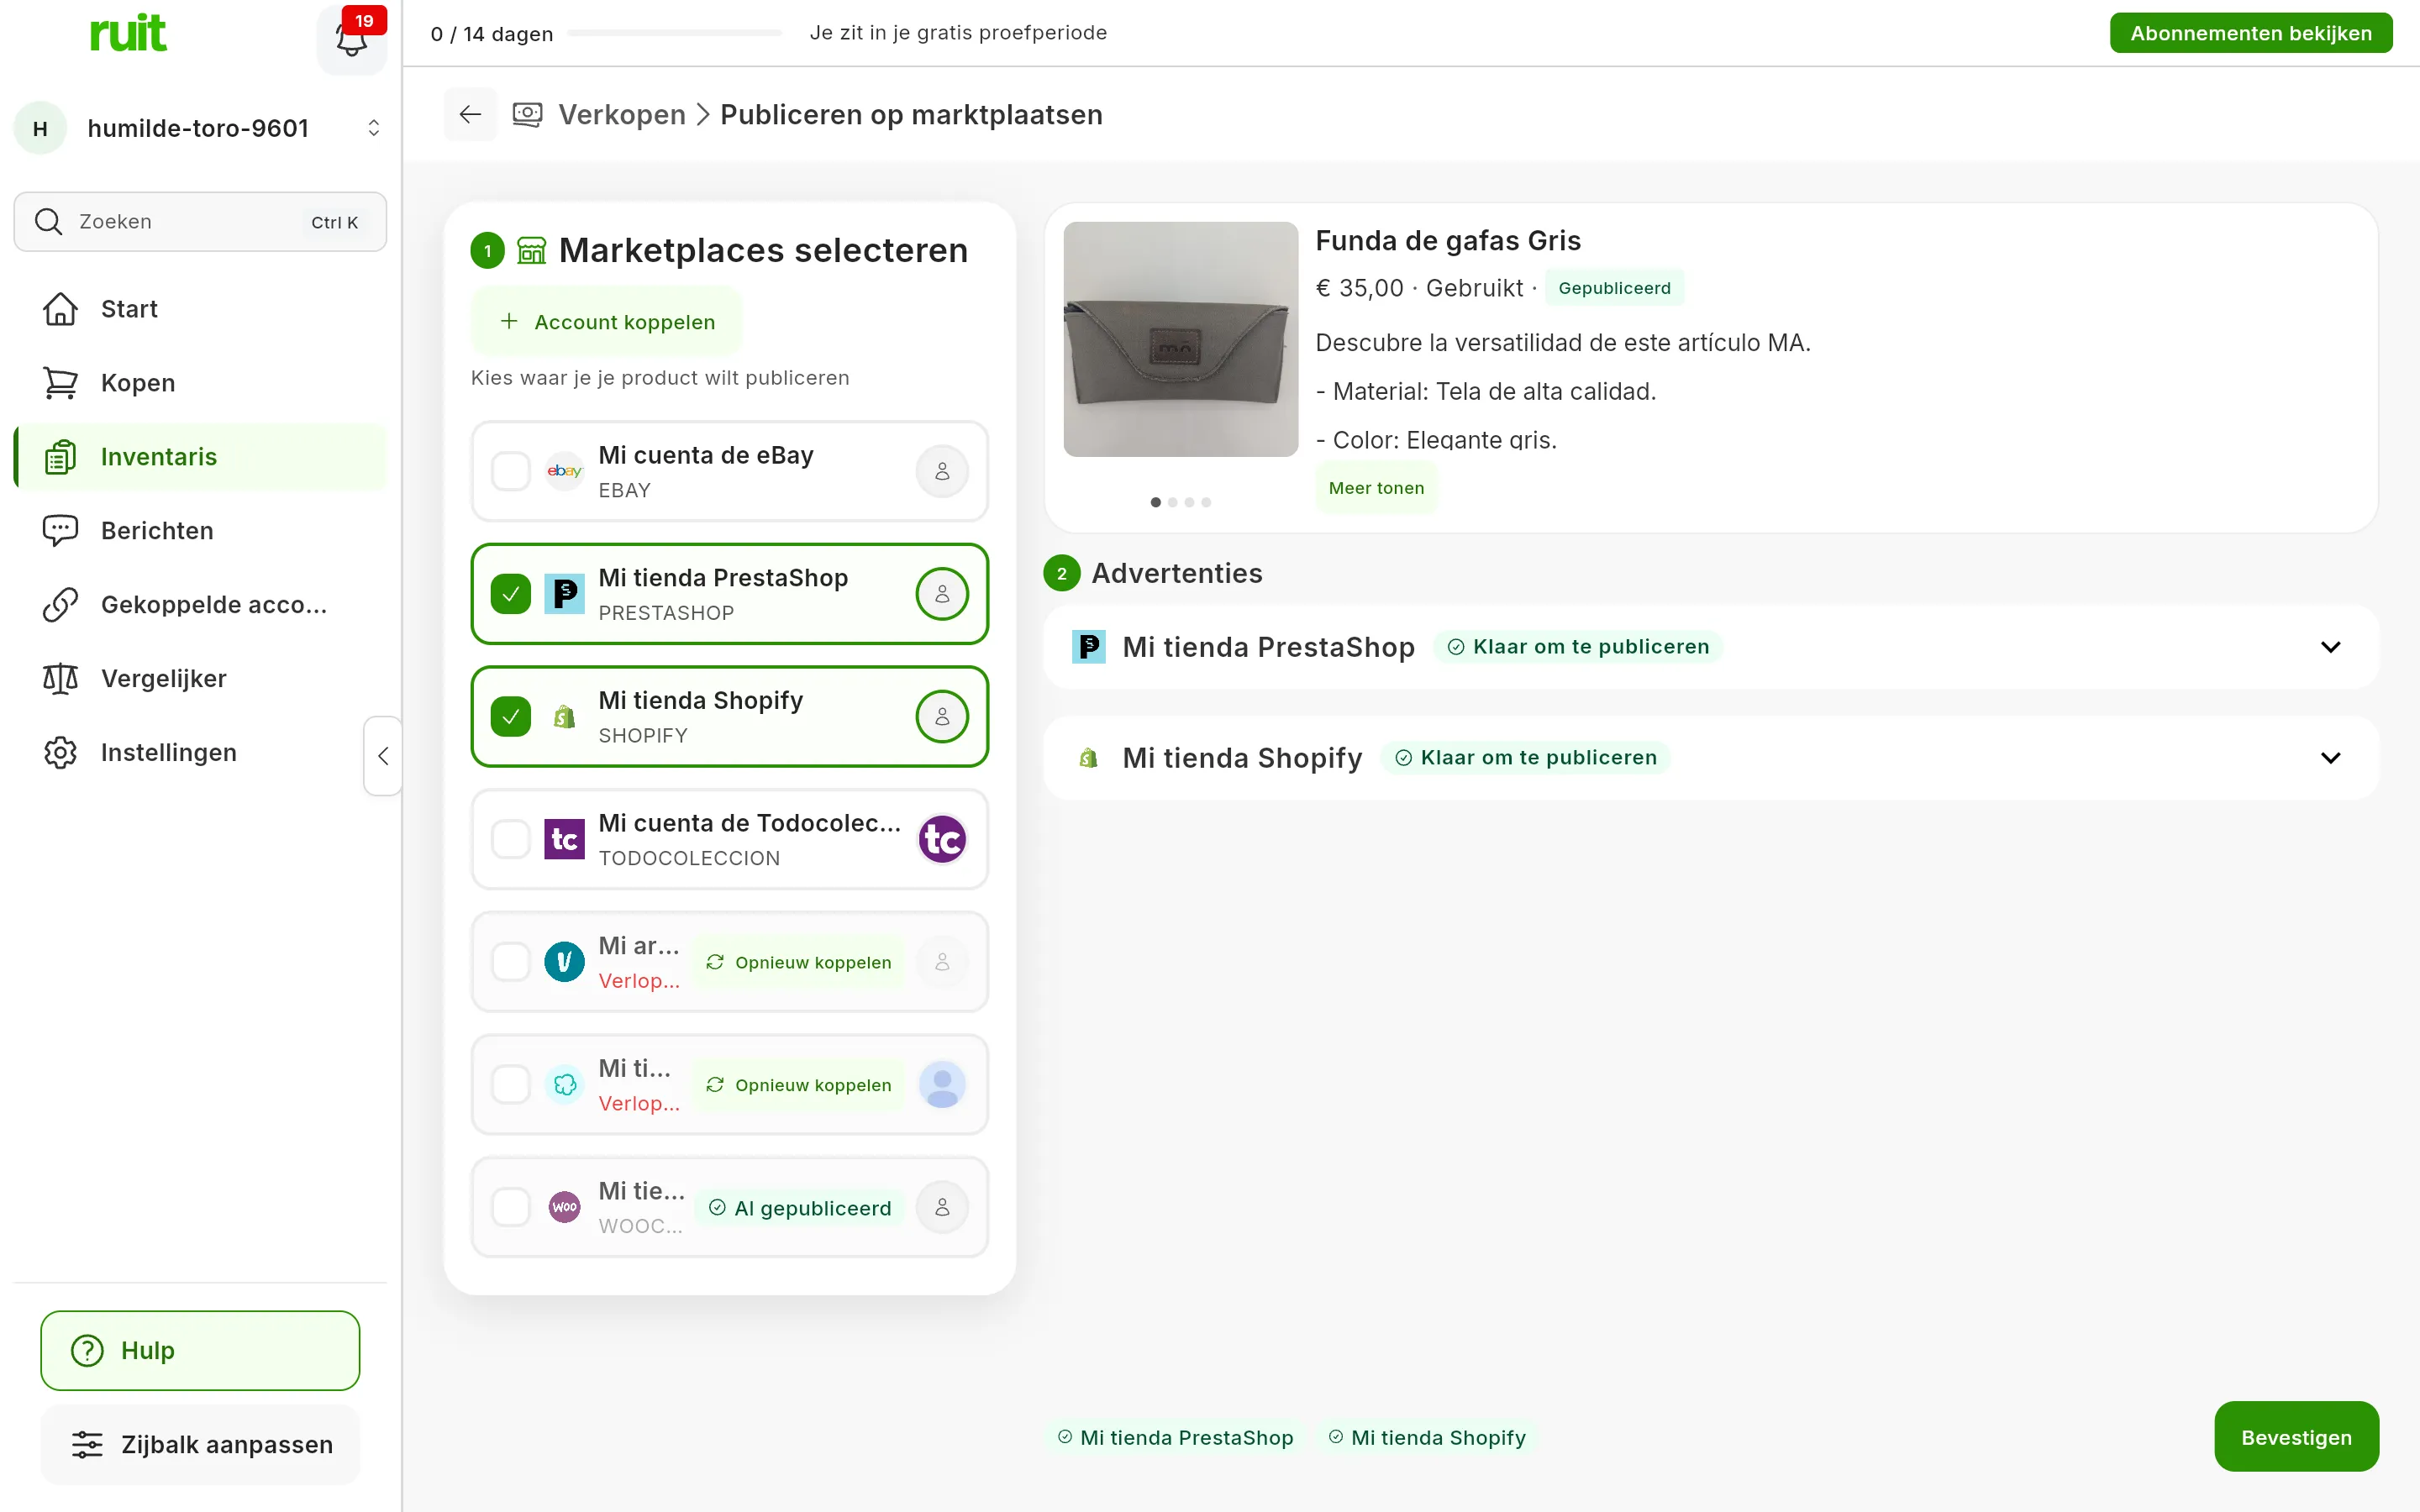Uncheck the Mi tienda PrestaShop checkbox
2420x1512 pixels.
(510, 594)
